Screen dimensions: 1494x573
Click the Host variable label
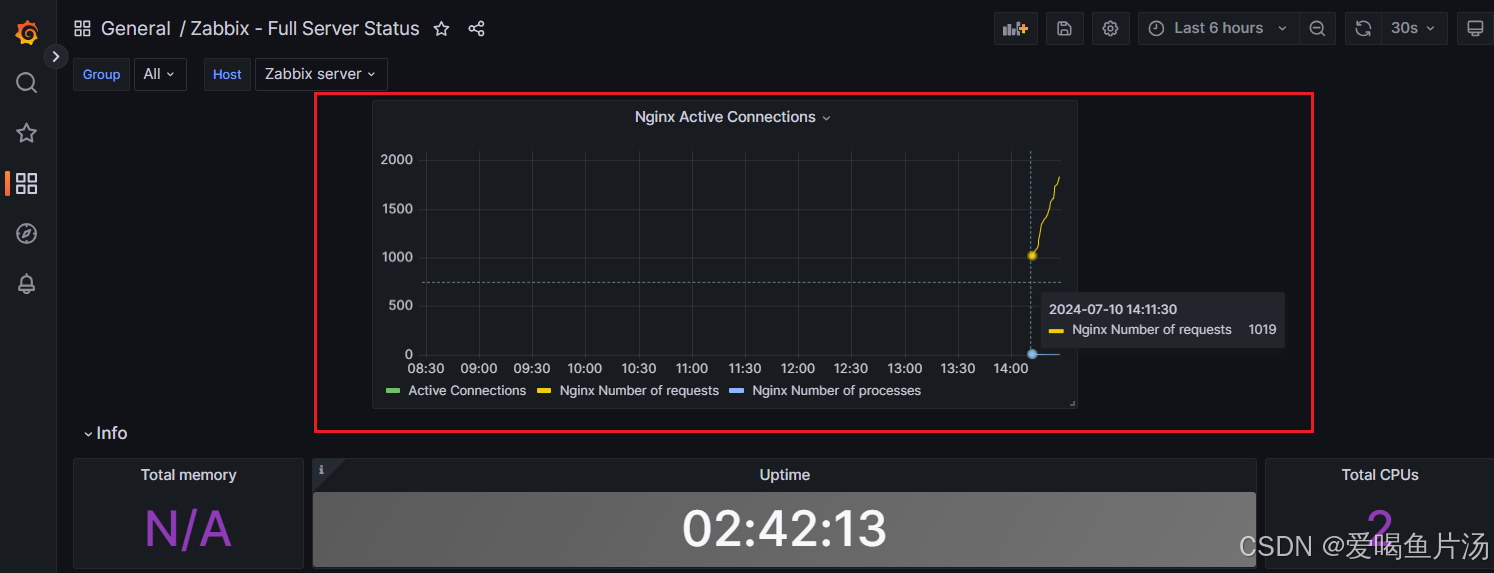click(x=227, y=74)
